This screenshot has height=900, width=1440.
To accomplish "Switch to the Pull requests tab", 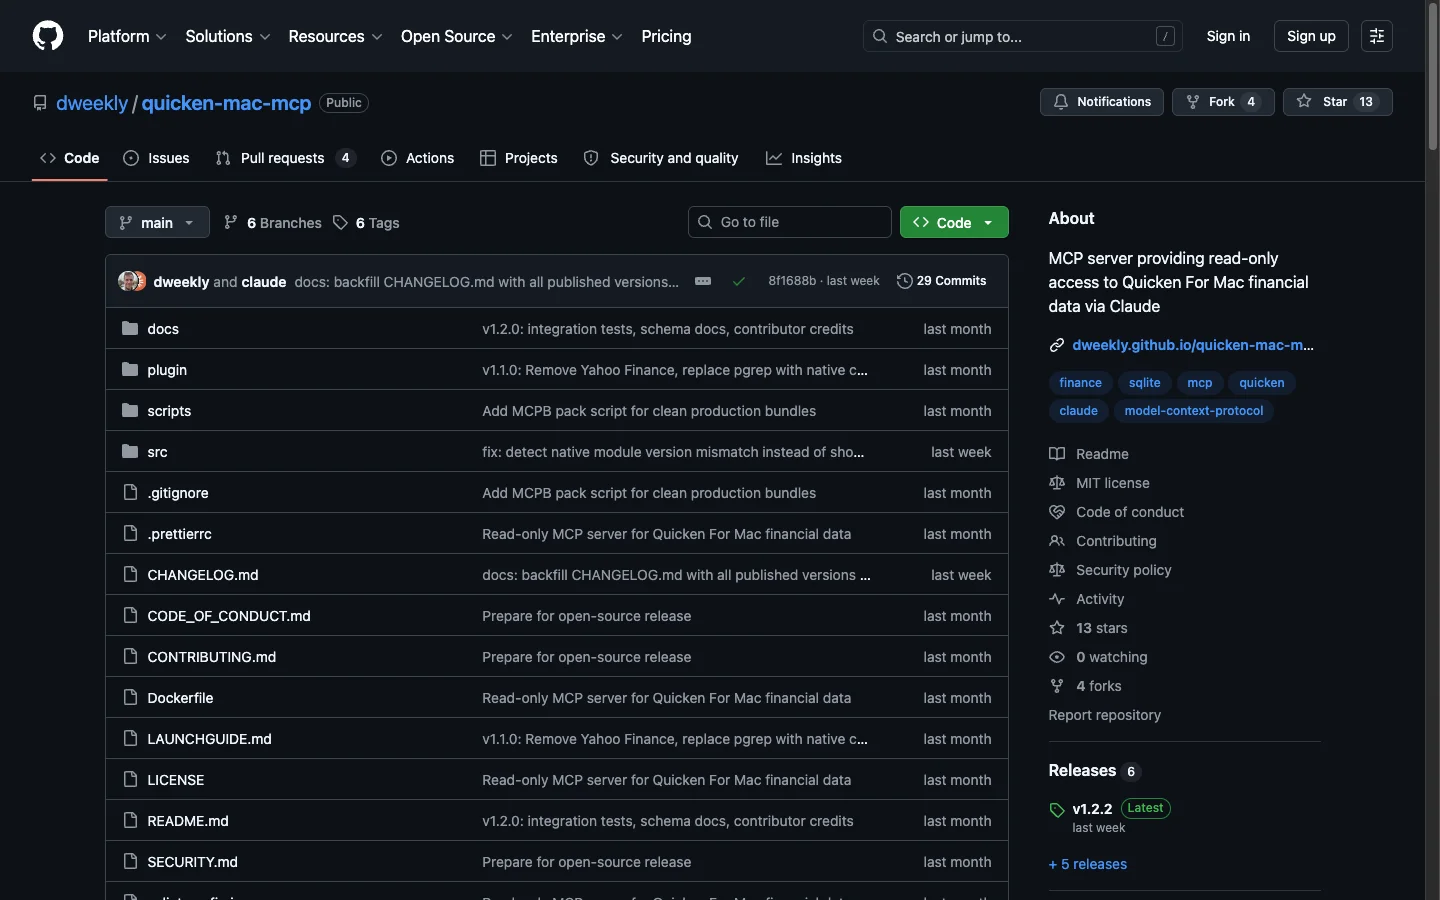I will [x=283, y=158].
